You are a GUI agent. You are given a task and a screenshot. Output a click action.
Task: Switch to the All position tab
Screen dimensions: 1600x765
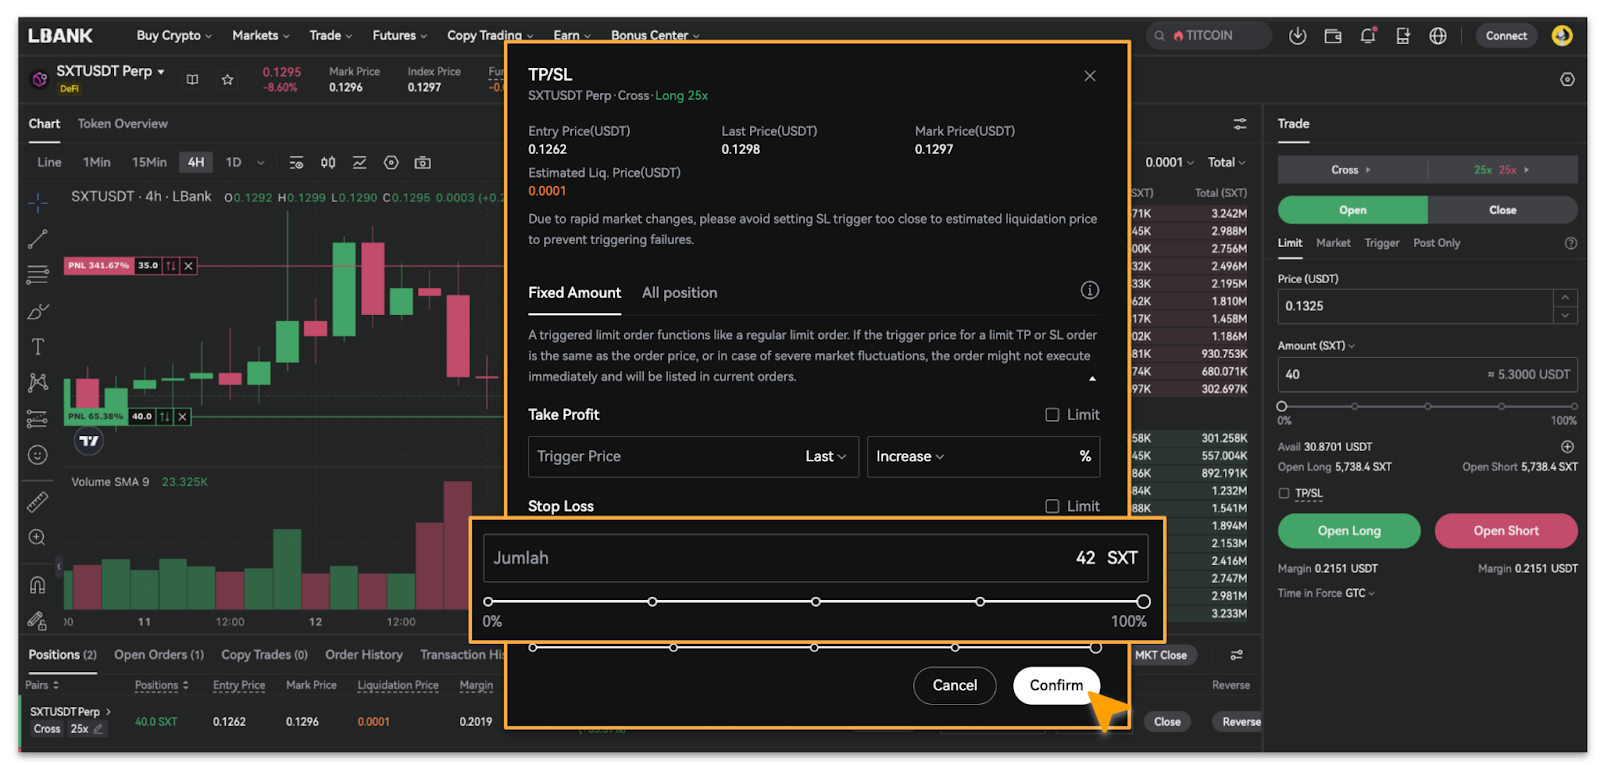tap(679, 293)
